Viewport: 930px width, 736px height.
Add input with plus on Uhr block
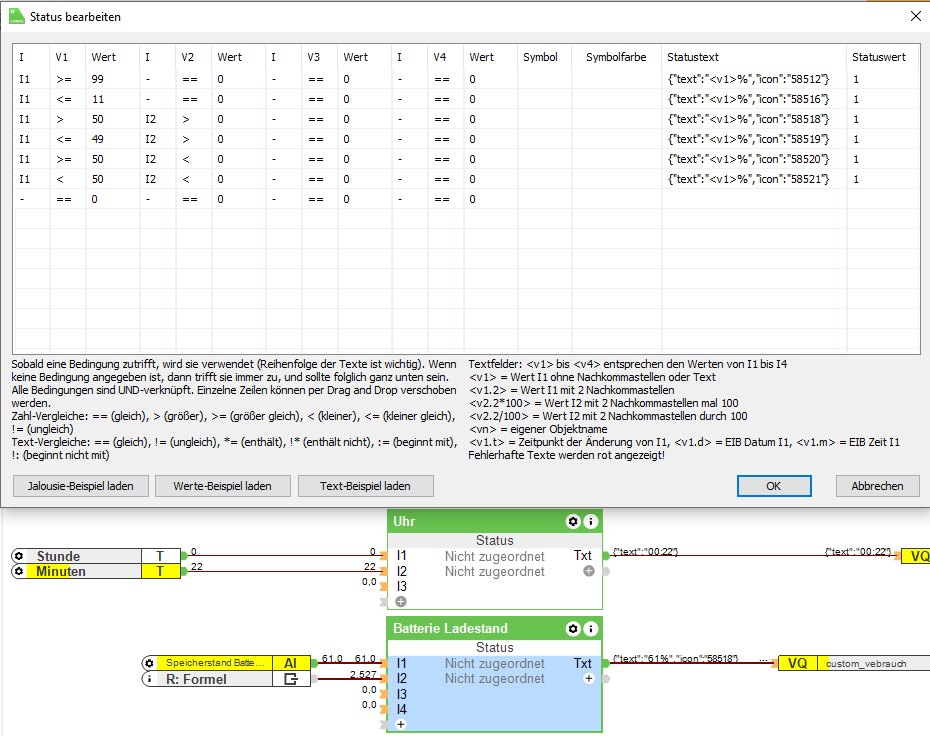(x=401, y=602)
